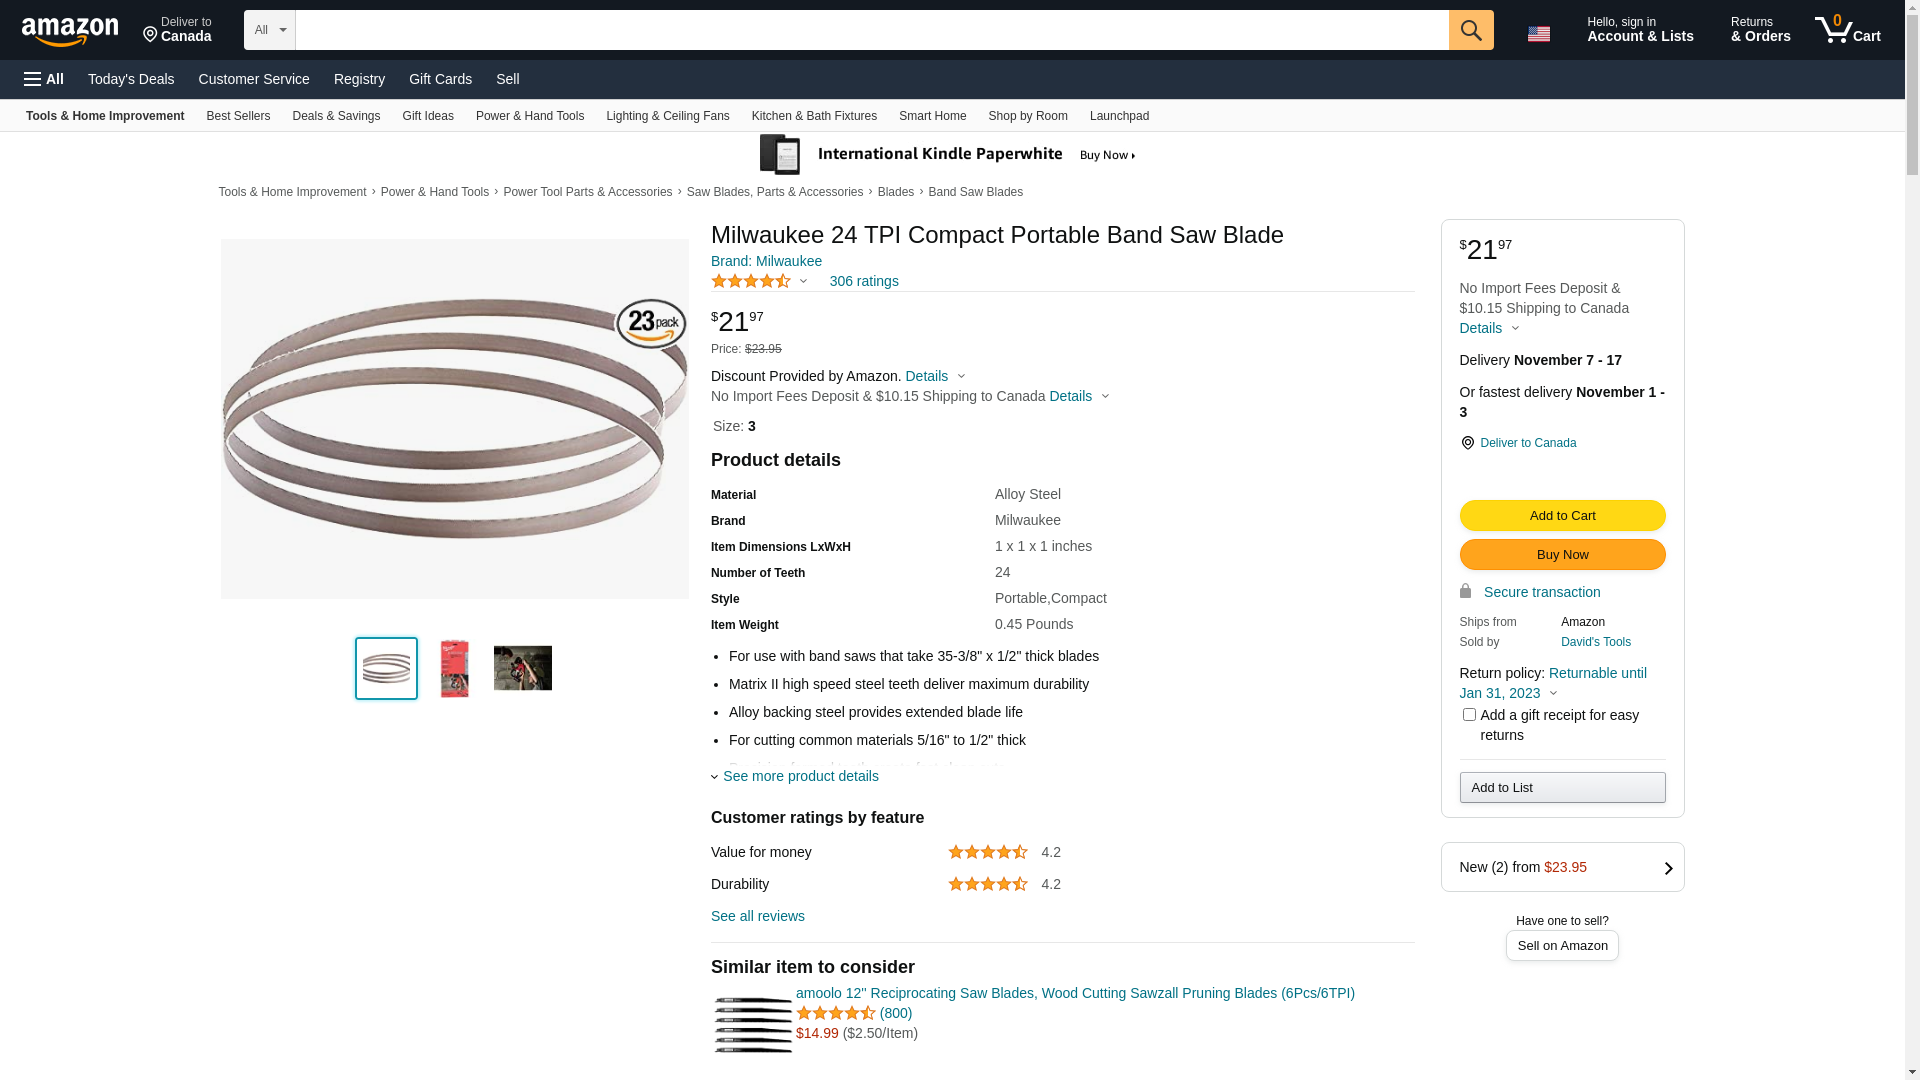The width and height of the screenshot is (1920, 1080).
Task: Click the International Kindle Paperwhite banner
Action: coord(947,155)
